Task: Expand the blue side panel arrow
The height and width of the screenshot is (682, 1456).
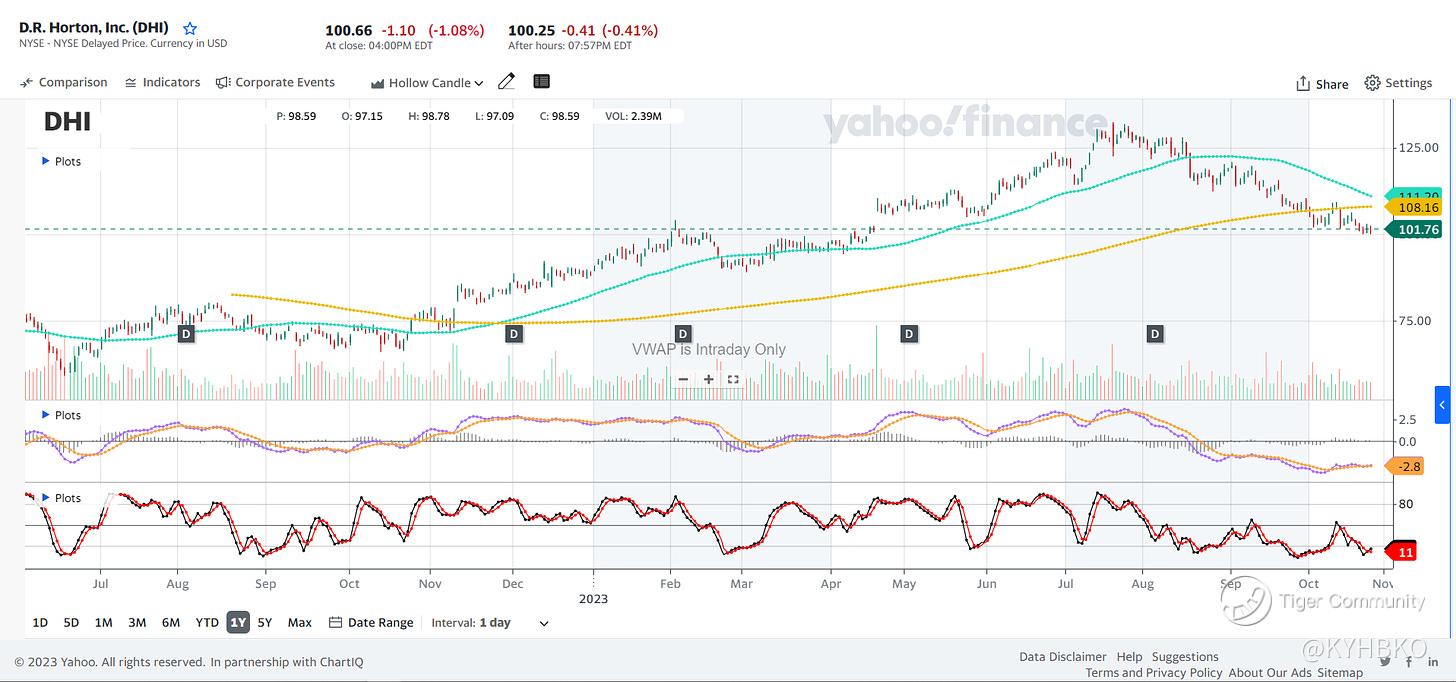Action: 1442,405
